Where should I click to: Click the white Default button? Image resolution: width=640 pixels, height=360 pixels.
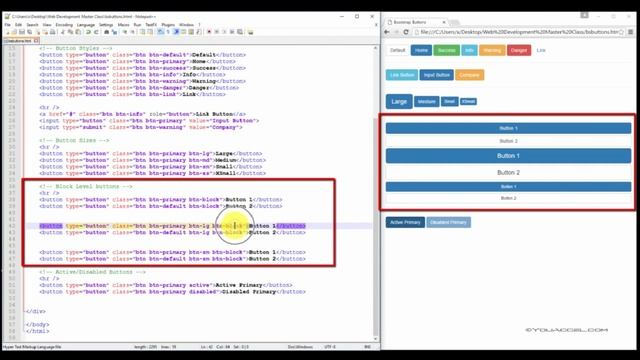pos(398,50)
